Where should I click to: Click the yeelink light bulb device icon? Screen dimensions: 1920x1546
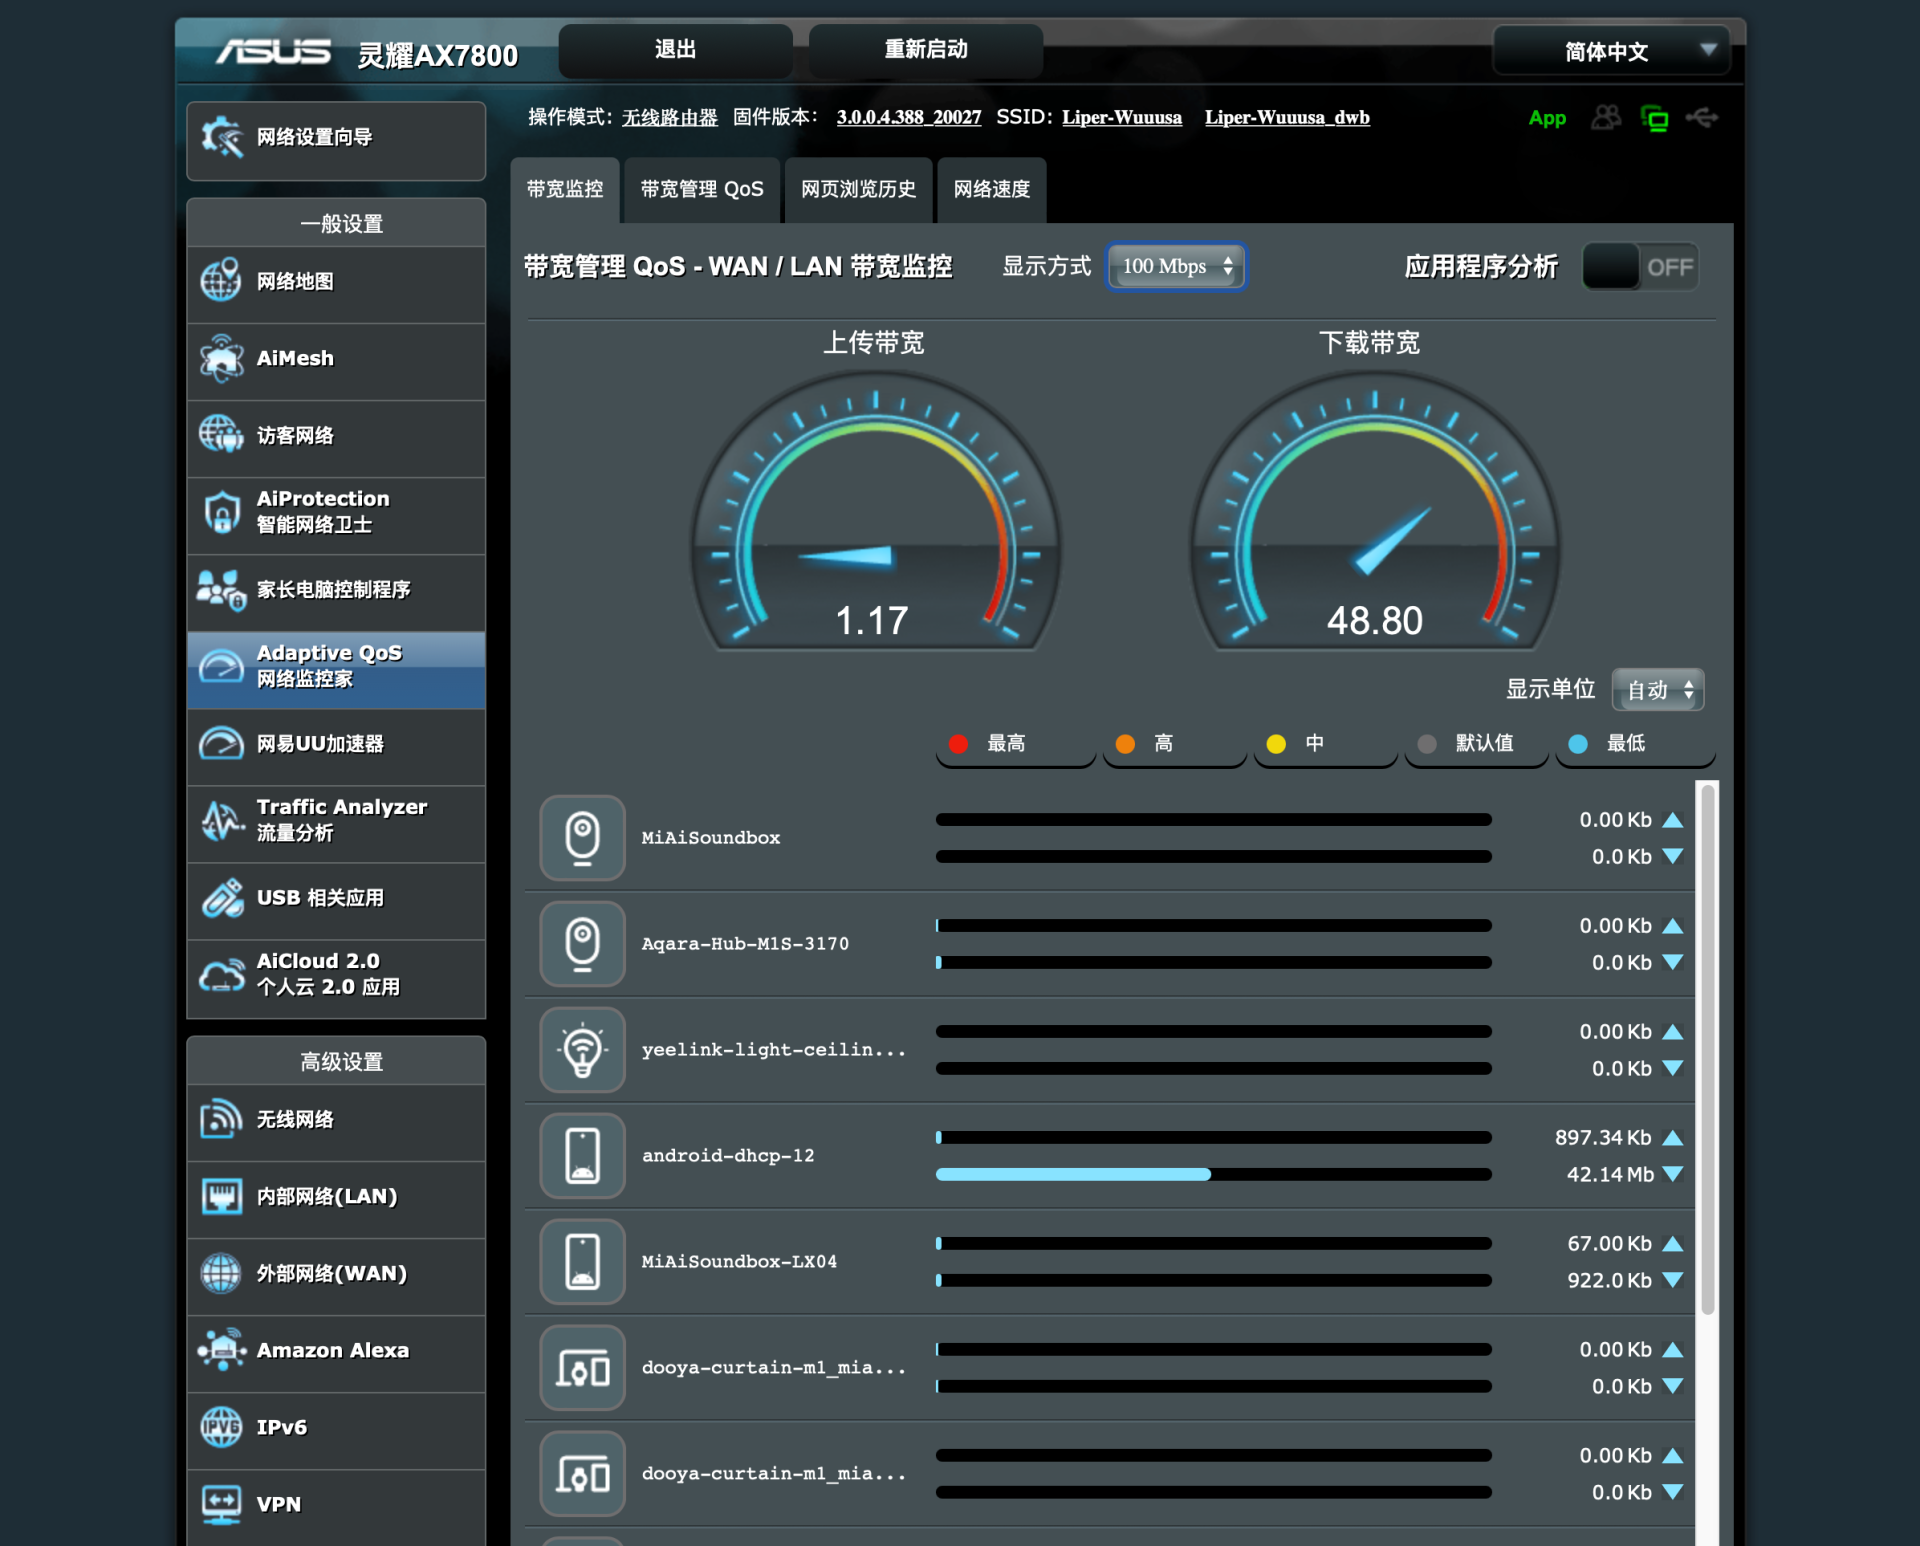tap(582, 1049)
